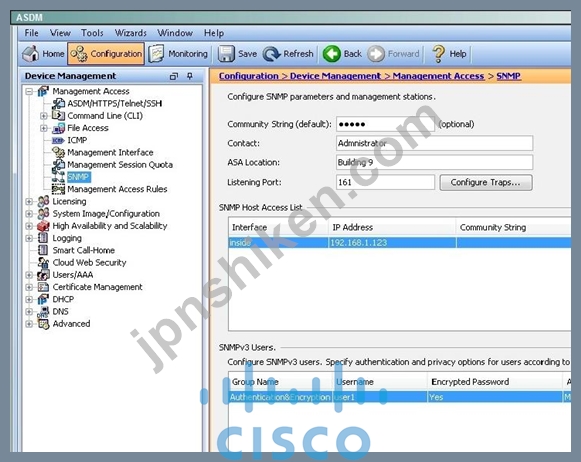Open the Tools menu
Viewport: 581px width, 462px height.
coord(92,33)
